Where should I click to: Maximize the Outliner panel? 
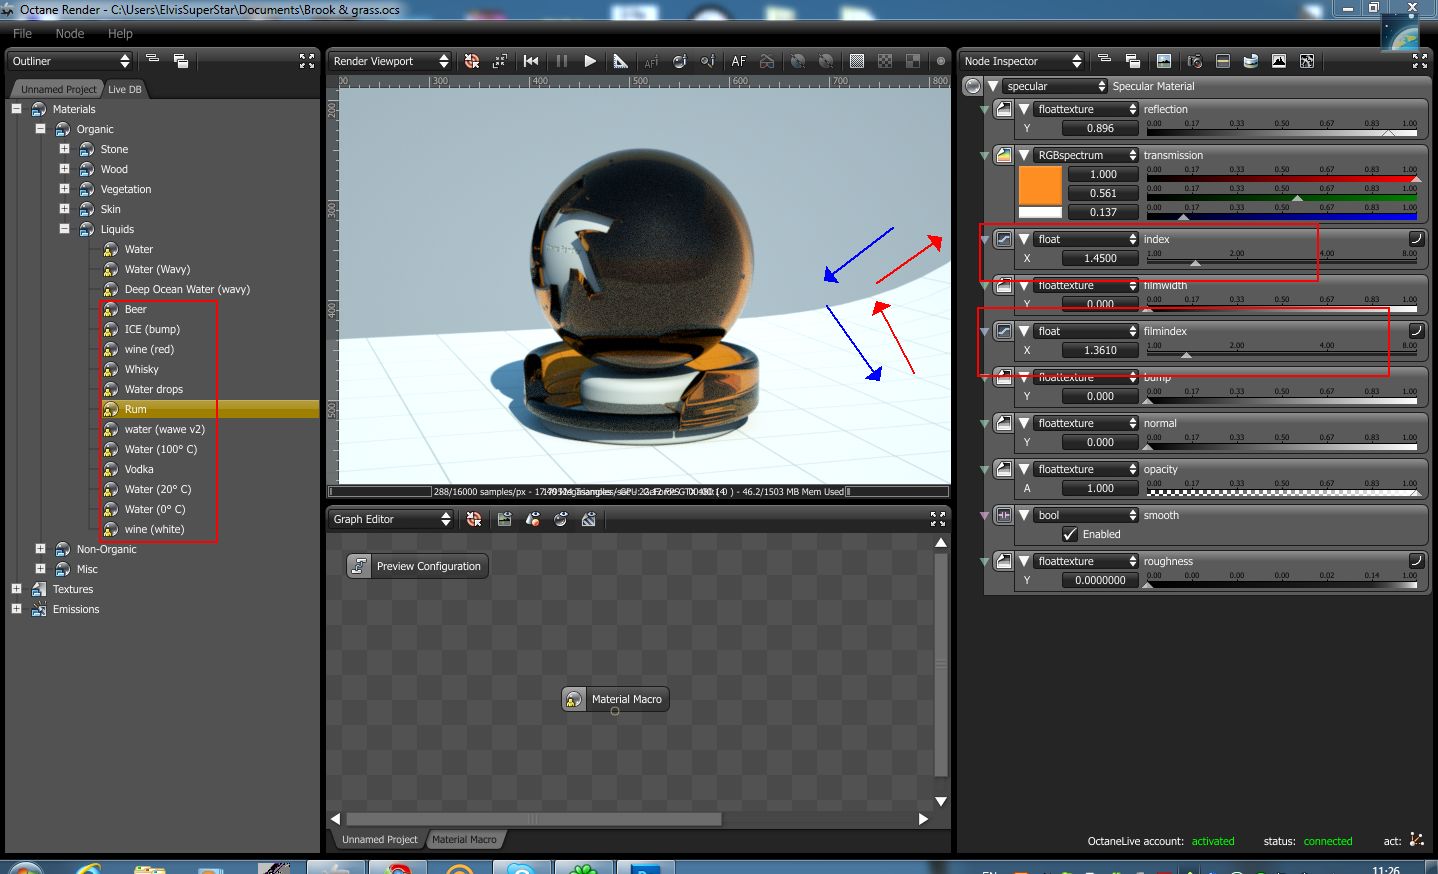(x=307, y=61)
